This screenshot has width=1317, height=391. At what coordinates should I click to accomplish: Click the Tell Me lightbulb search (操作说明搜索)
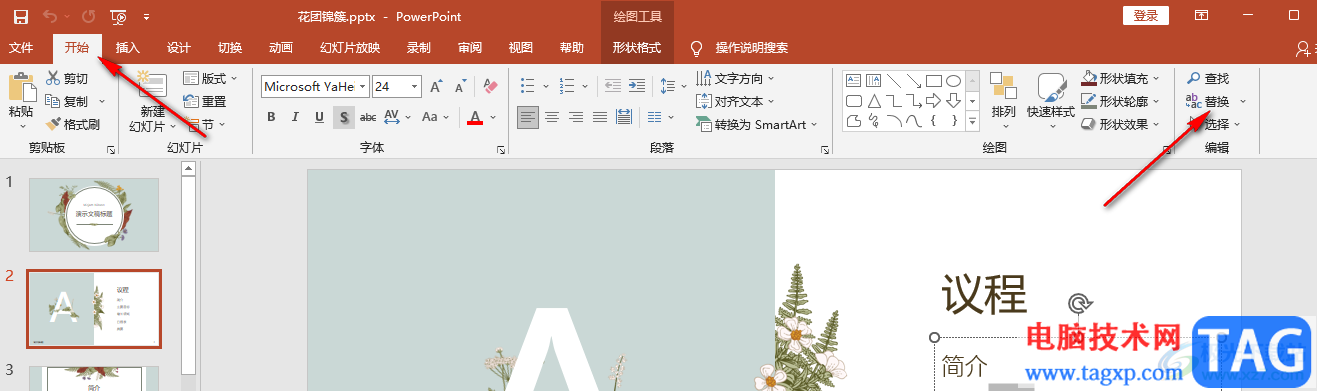(x=739, y=48)
